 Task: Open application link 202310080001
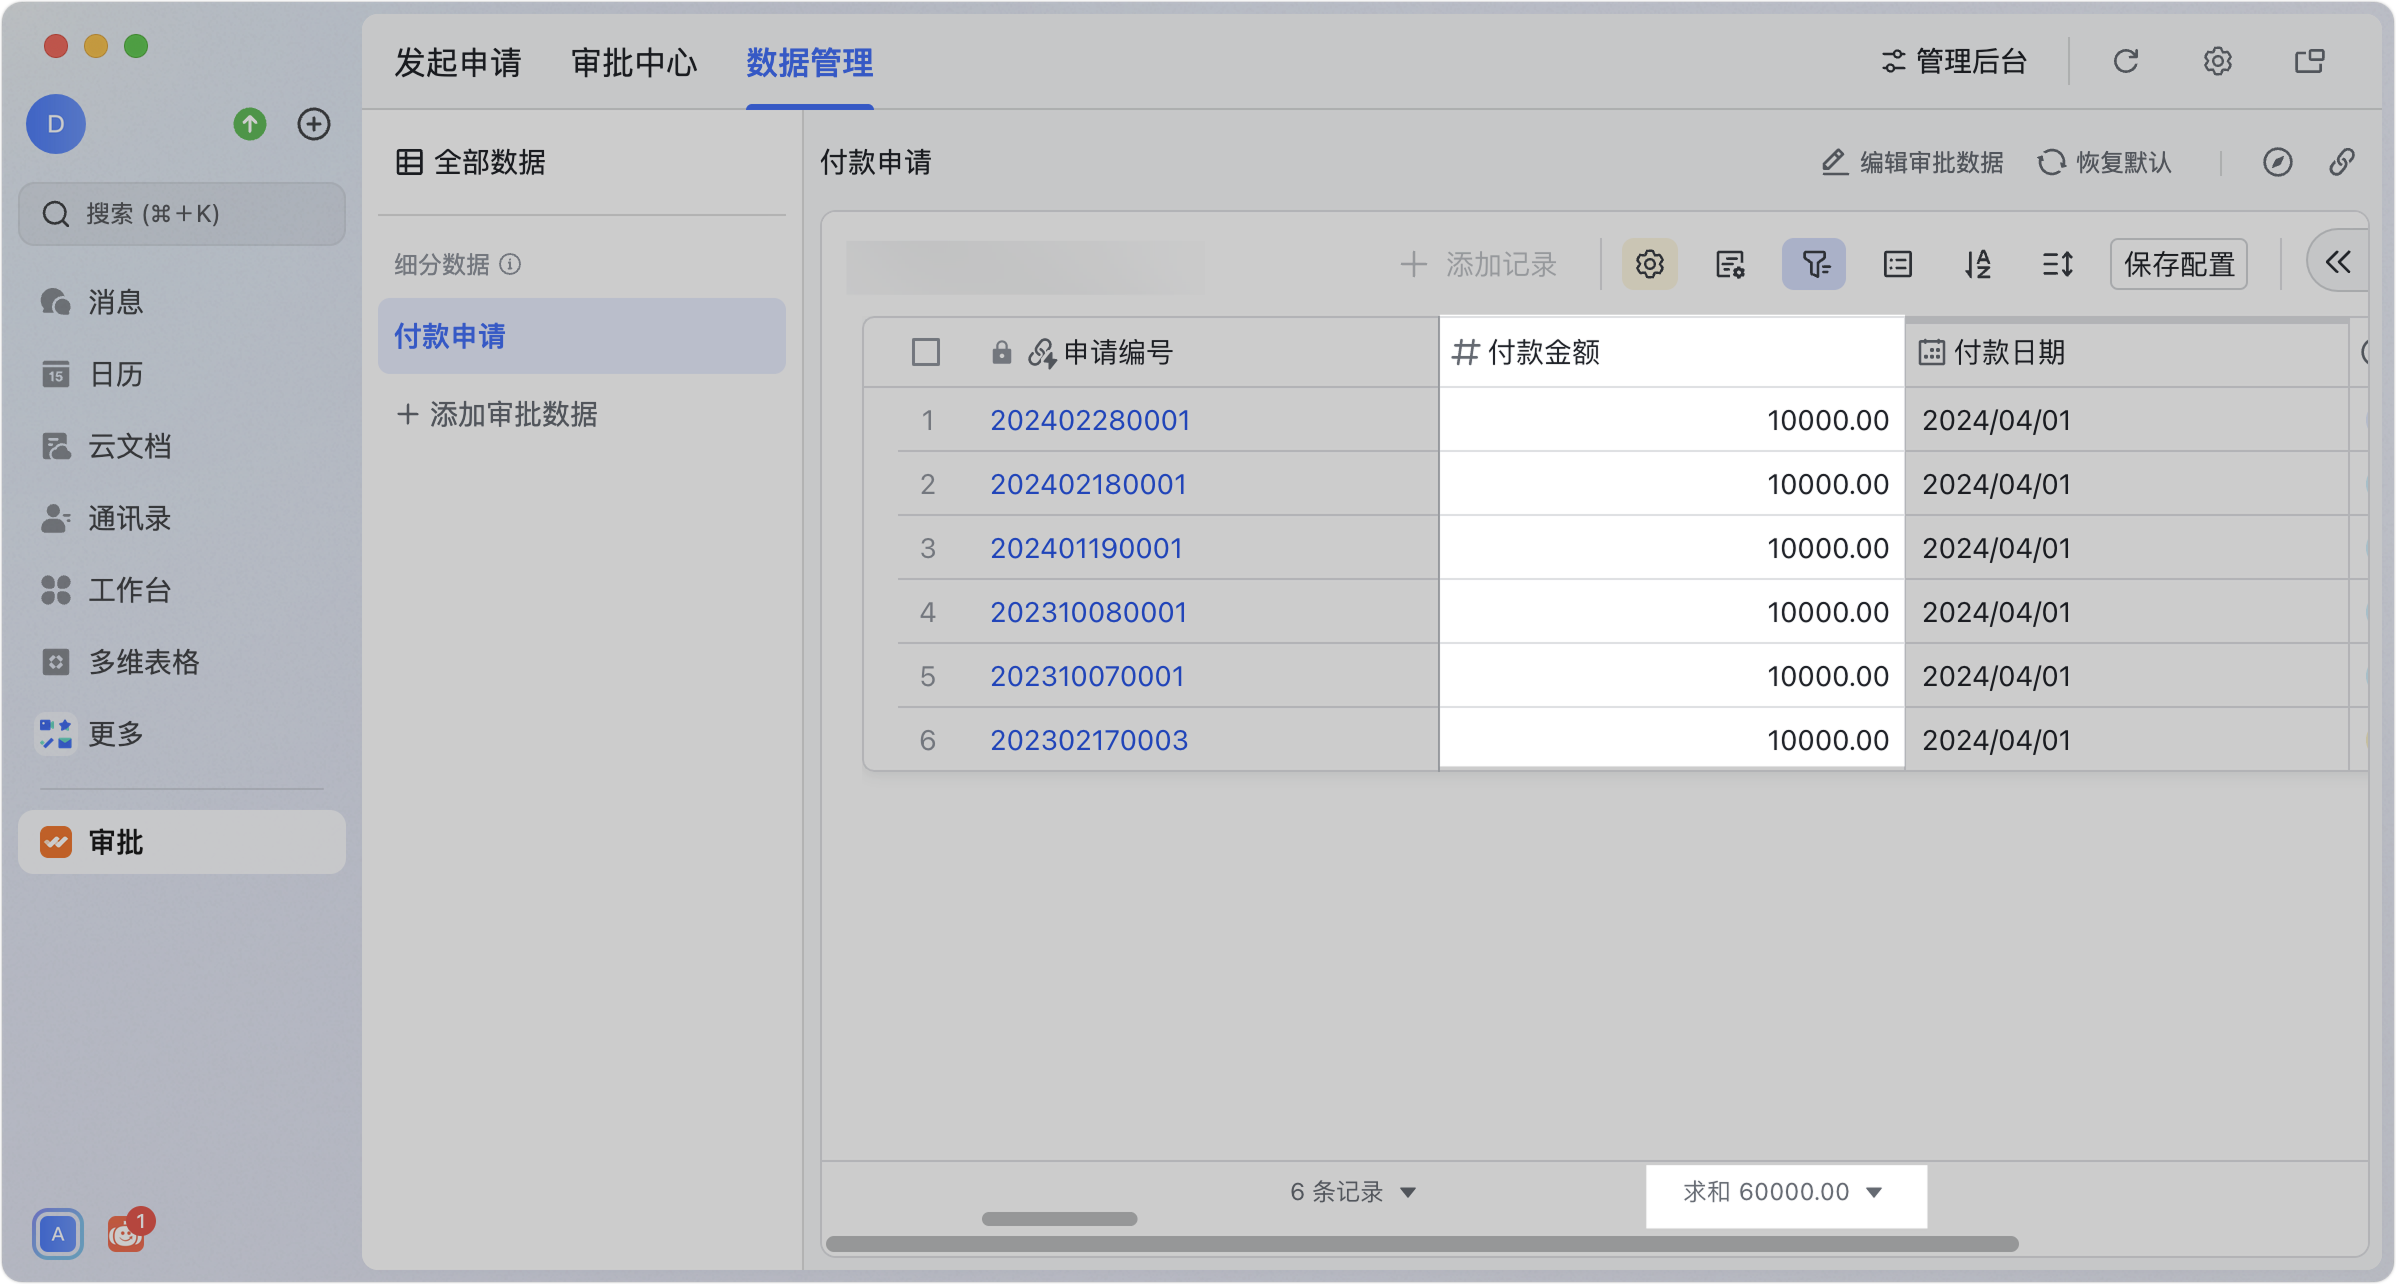point(1088,612)
